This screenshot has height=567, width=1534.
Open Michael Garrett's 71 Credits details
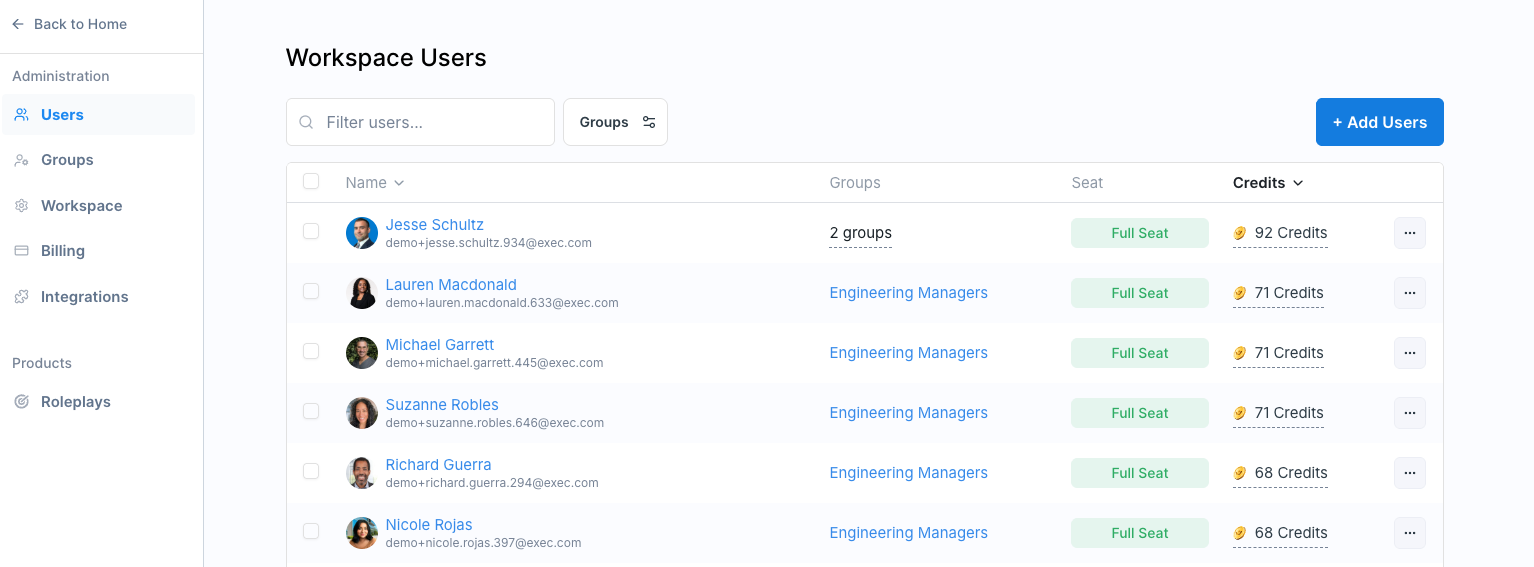coord(1278,353)
